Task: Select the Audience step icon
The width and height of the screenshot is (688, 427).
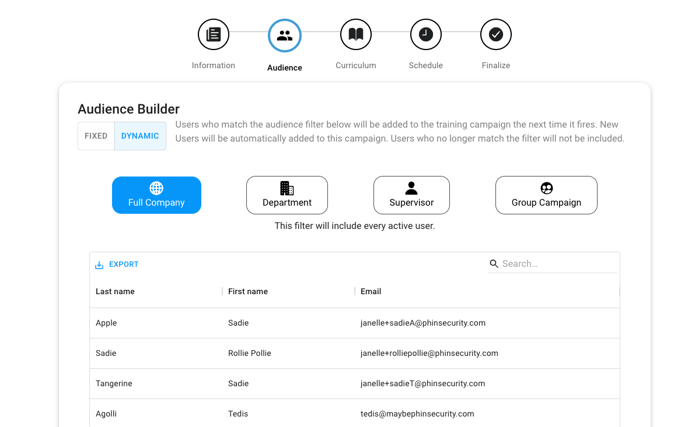Action: coord(284,36)
